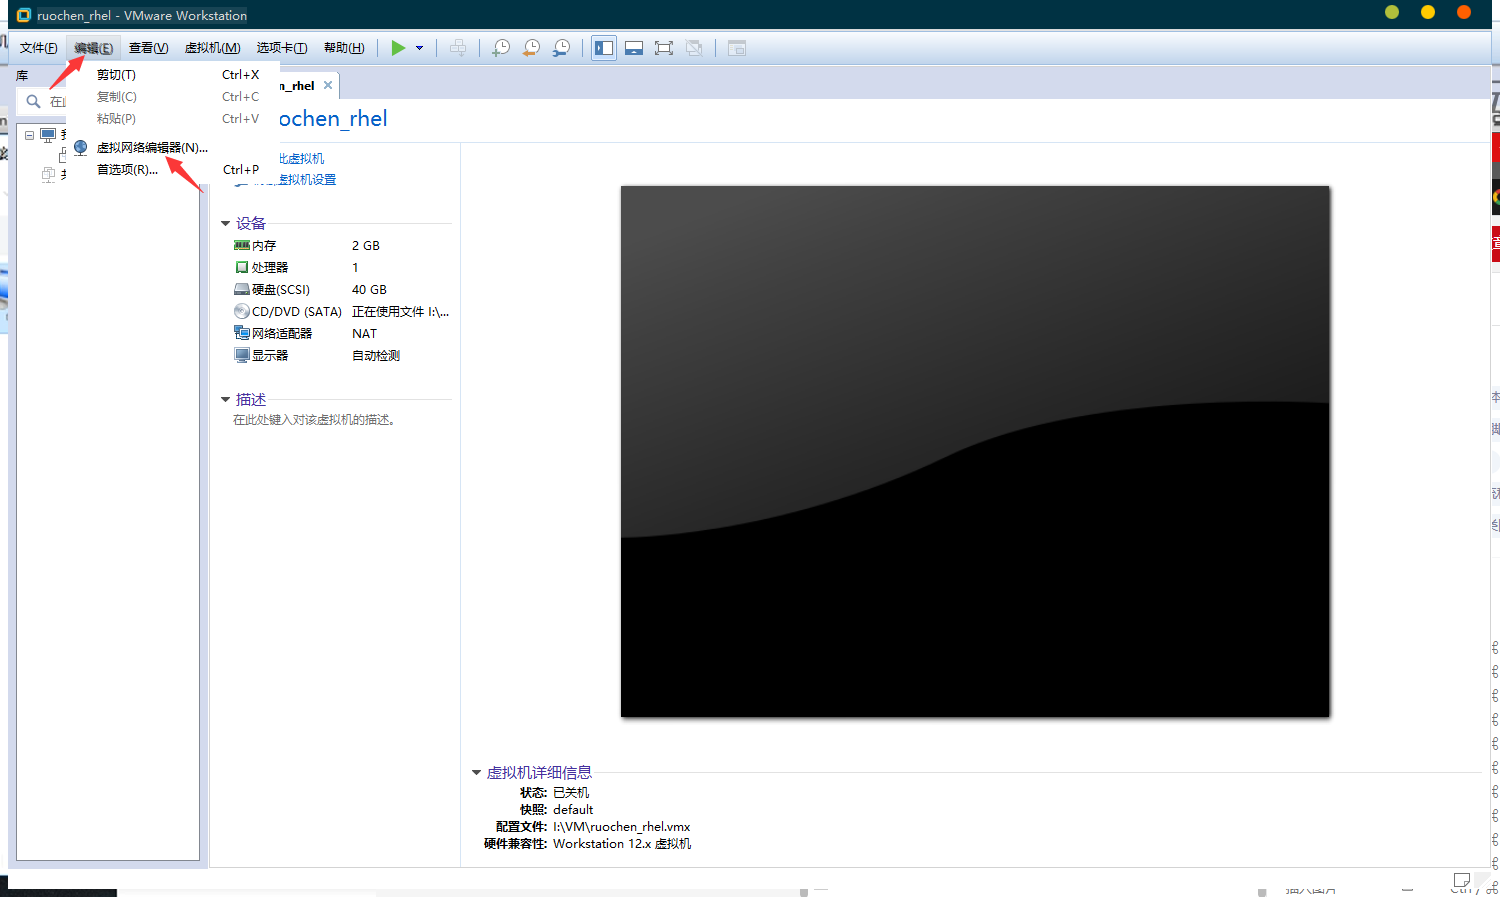Click the description text field placeholder
This screenshot has width=1500, height=897.
tap(315, 420)
